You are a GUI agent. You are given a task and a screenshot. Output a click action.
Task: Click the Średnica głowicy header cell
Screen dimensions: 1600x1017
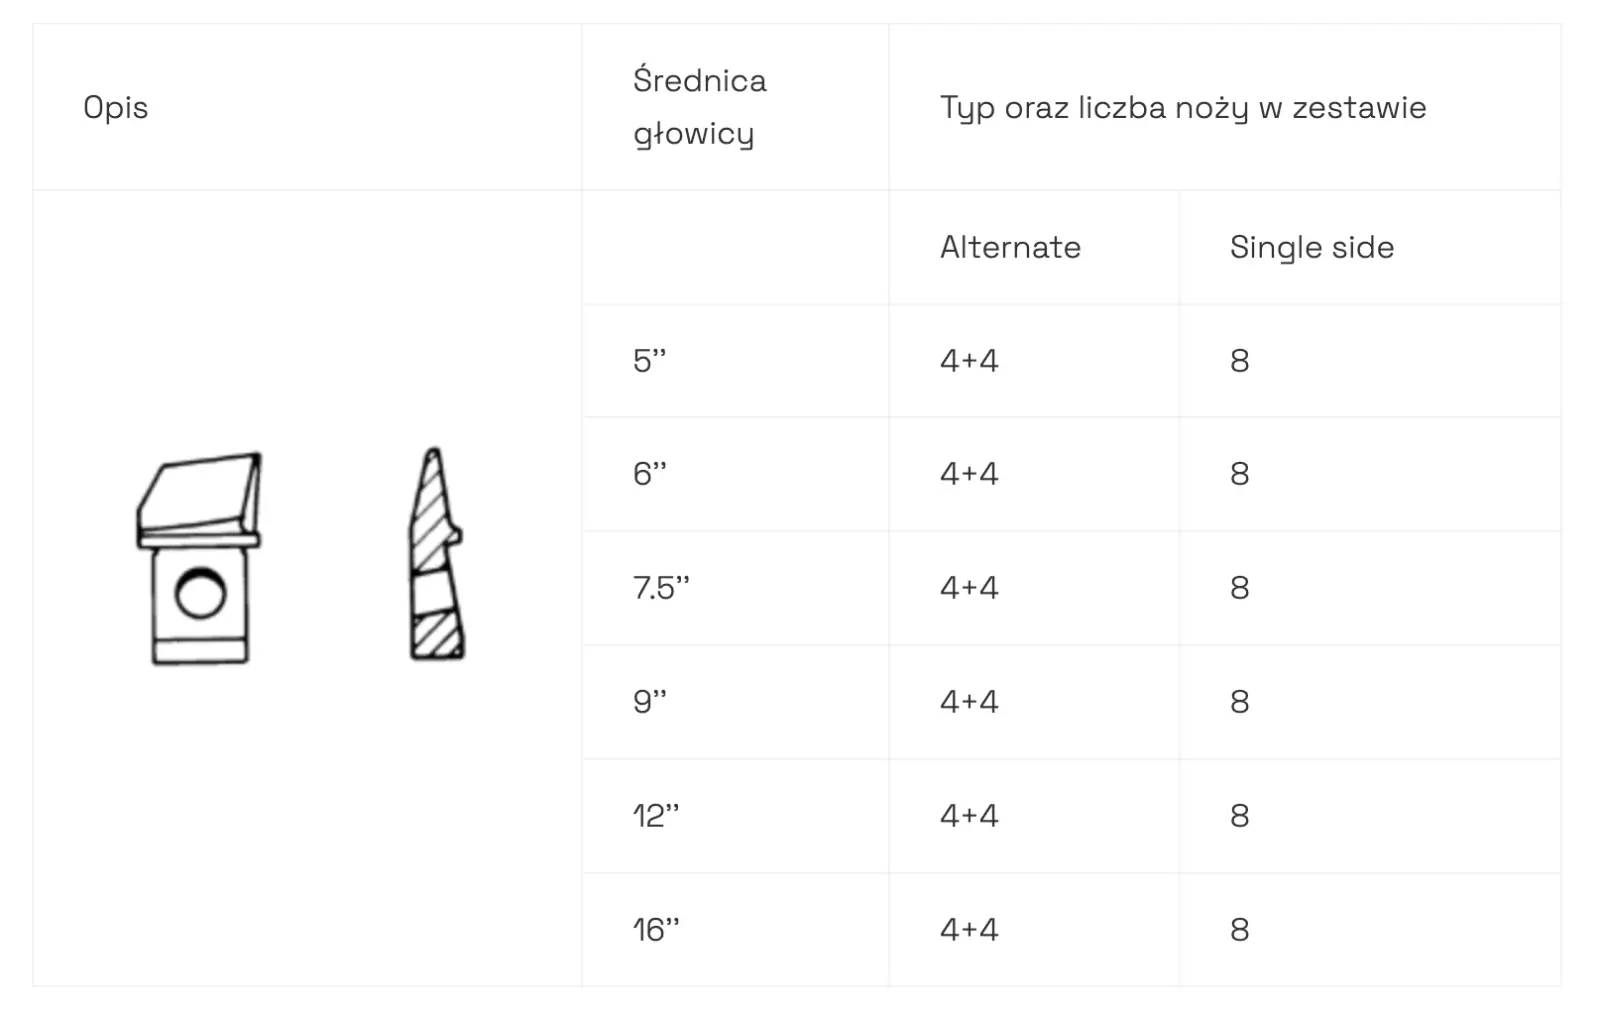[699, 107]
